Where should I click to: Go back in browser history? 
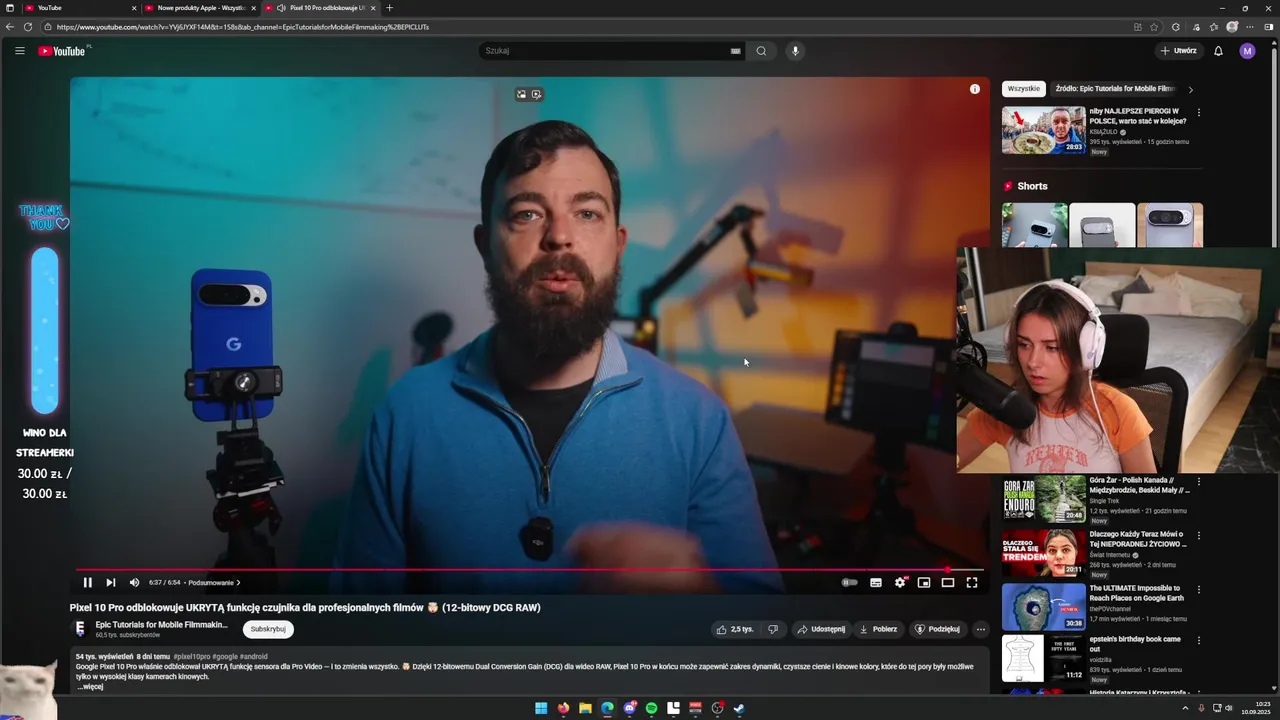[x=10, y=27]
